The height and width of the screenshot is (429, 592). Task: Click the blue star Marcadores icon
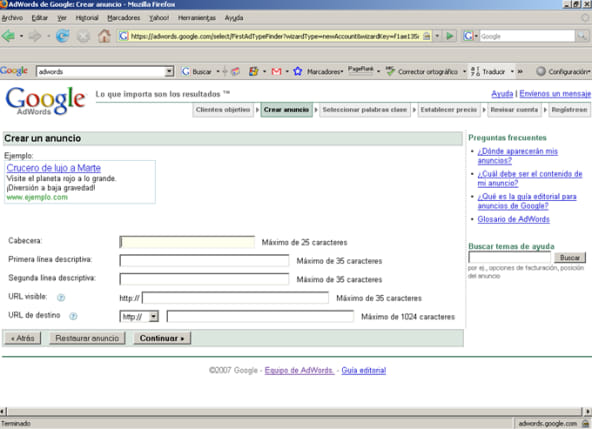coord(298,71)
